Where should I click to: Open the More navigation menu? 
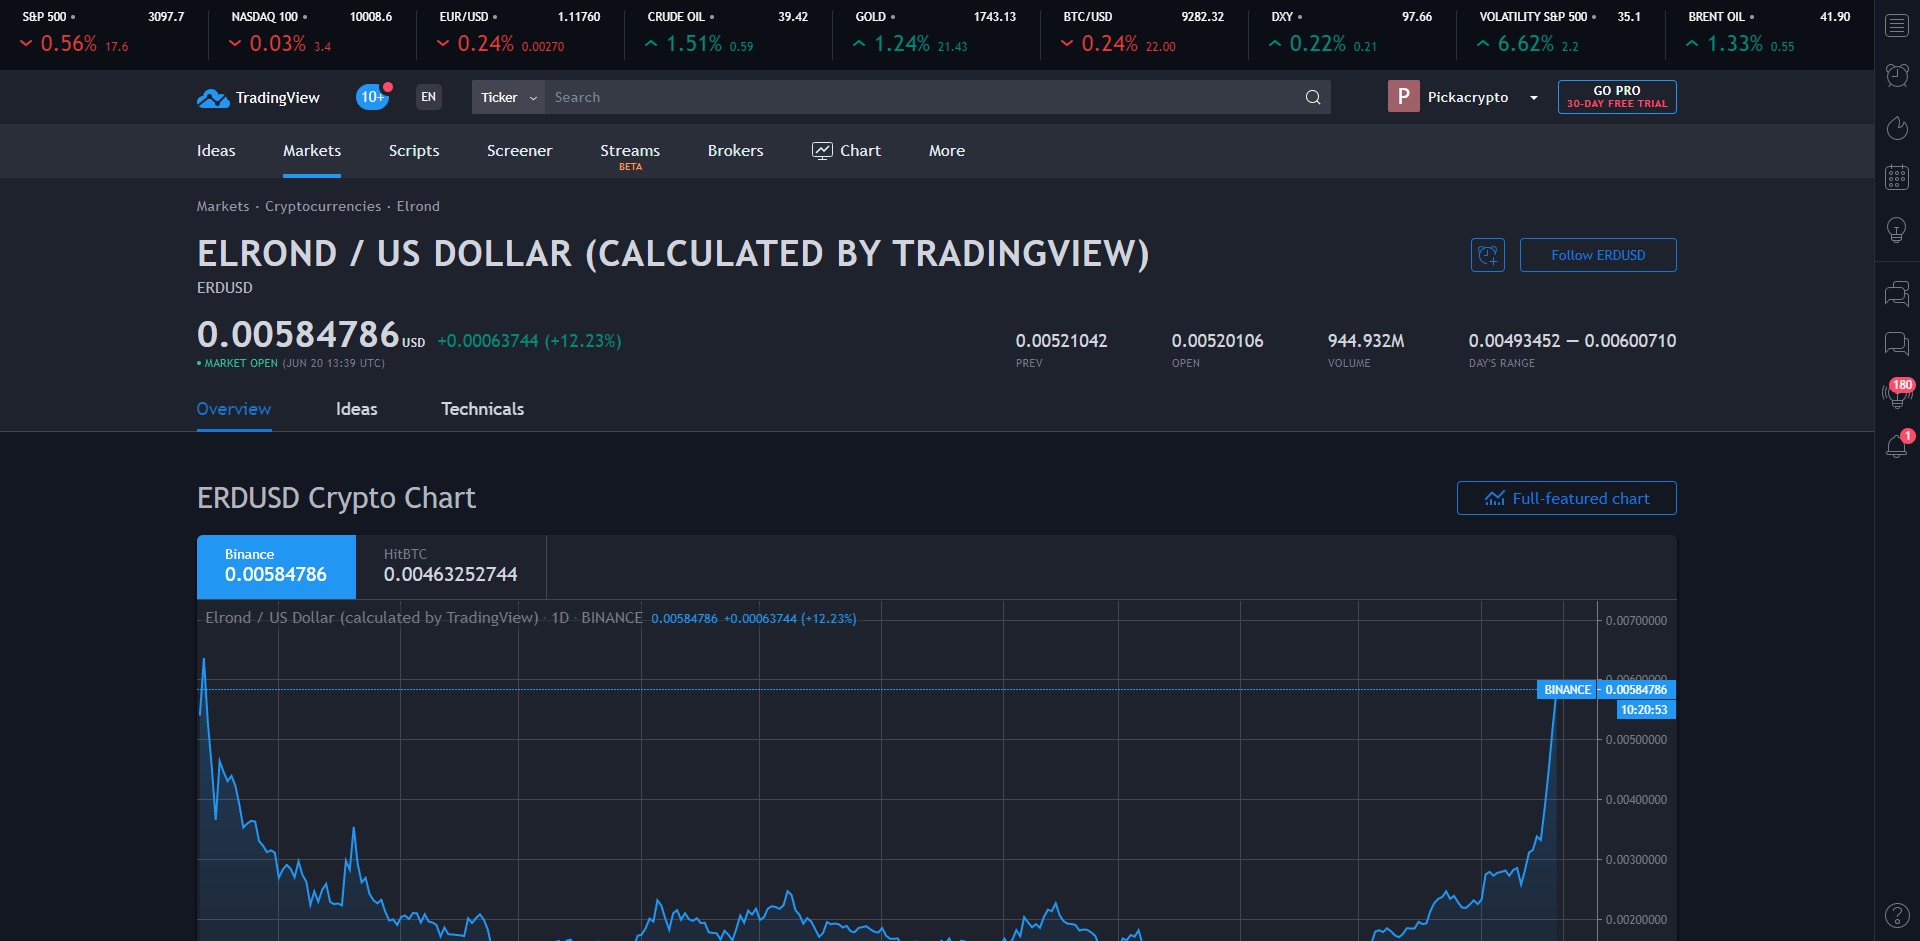pyautogui.click(x=946, y=151)
